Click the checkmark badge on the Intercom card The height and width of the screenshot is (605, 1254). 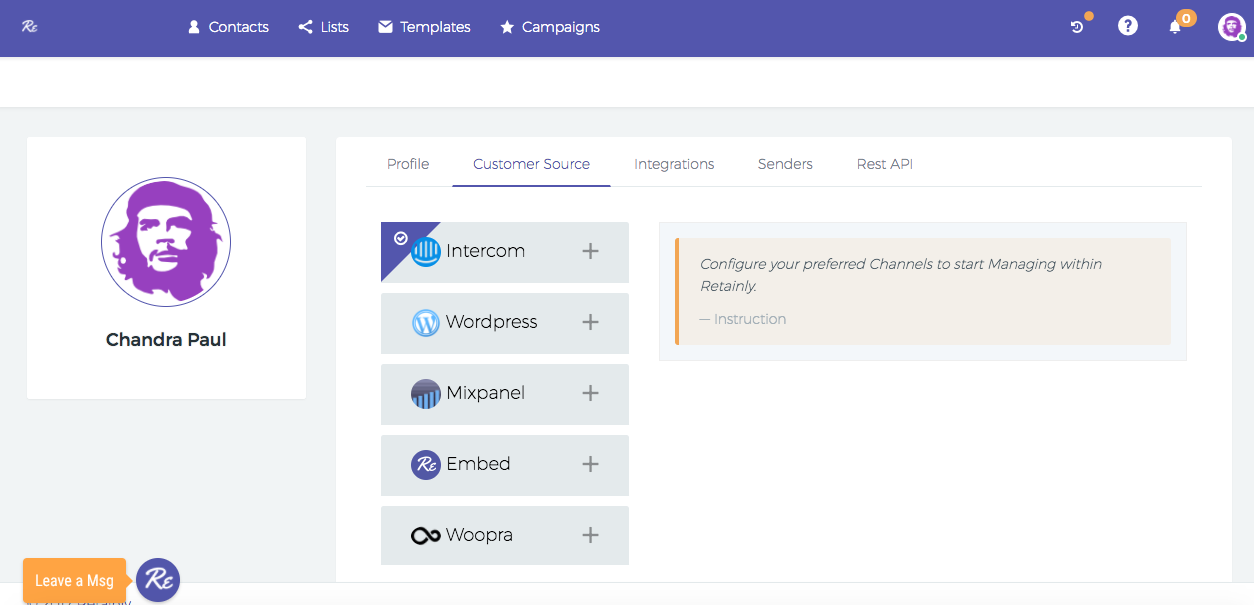400,238
